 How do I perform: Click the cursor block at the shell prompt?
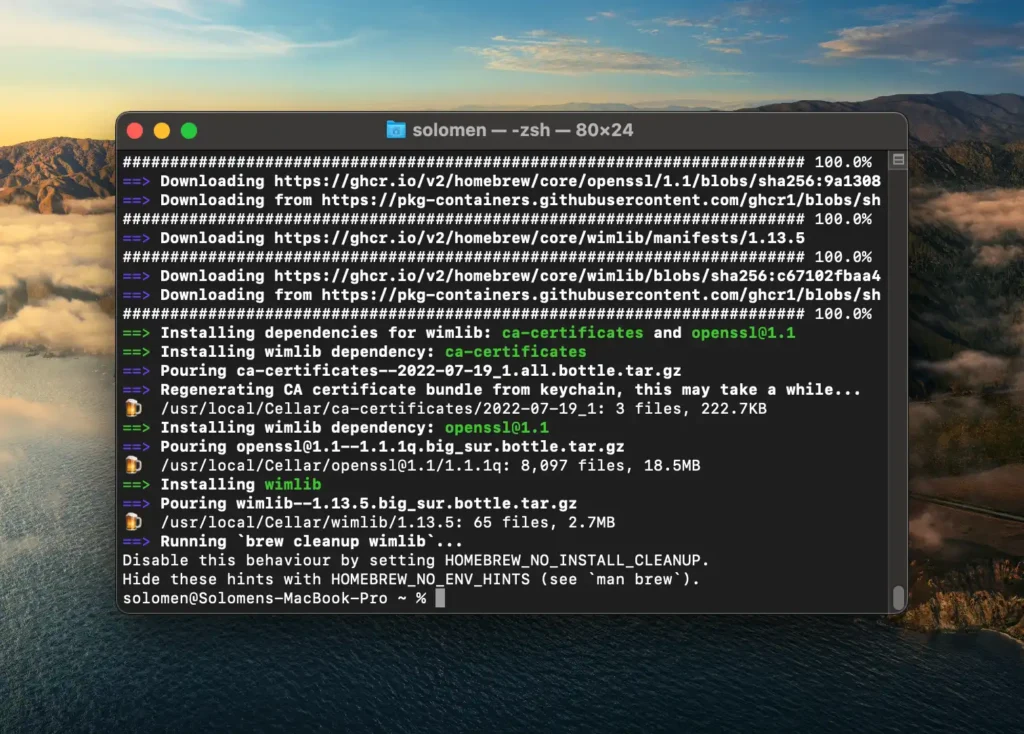coord(440,598)
